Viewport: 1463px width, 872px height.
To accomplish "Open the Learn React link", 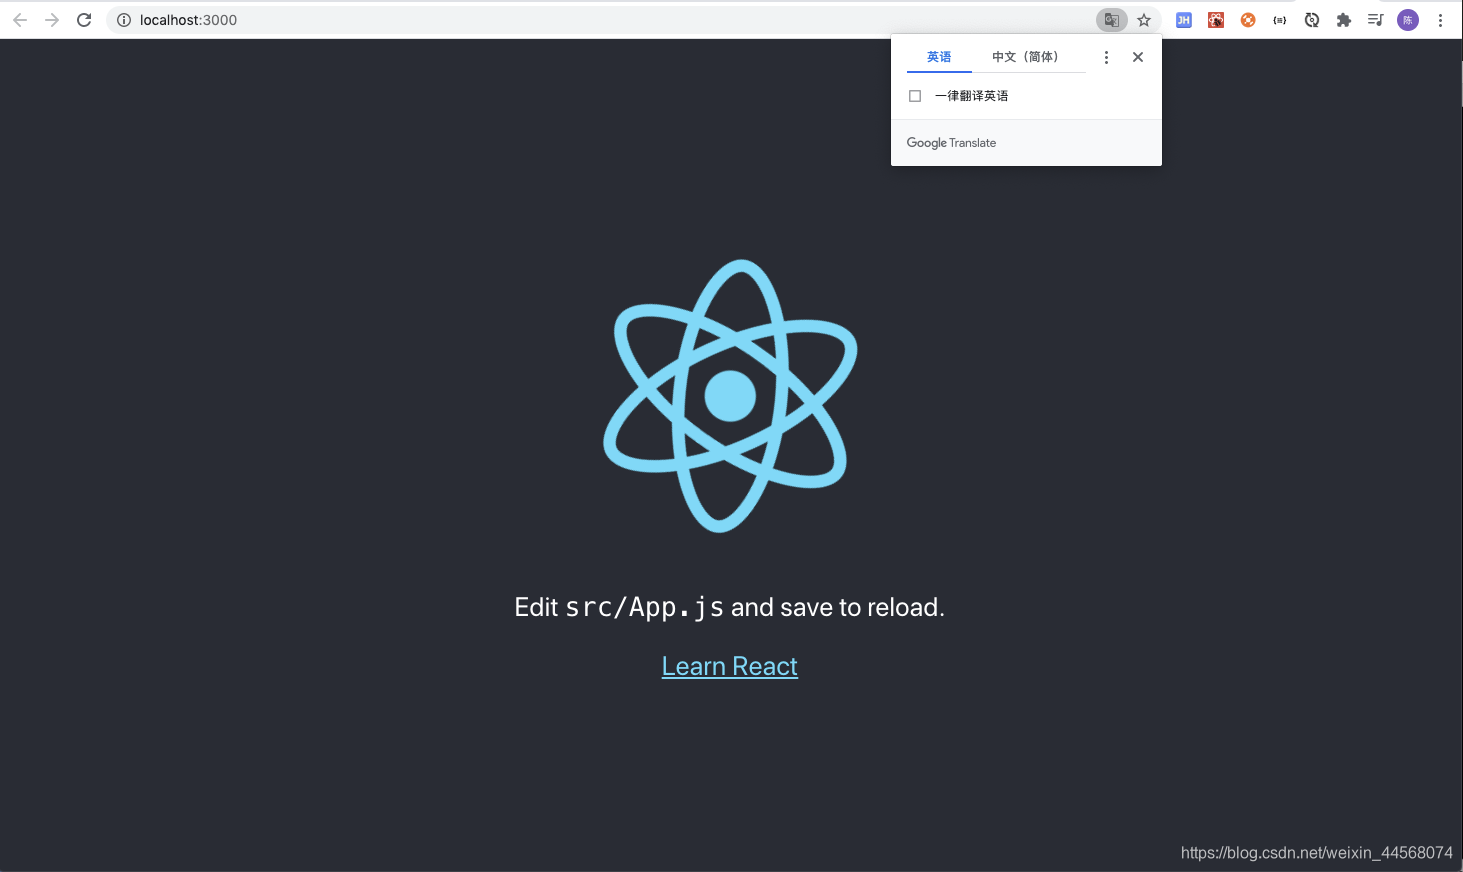I will click(x=730, y=666).
